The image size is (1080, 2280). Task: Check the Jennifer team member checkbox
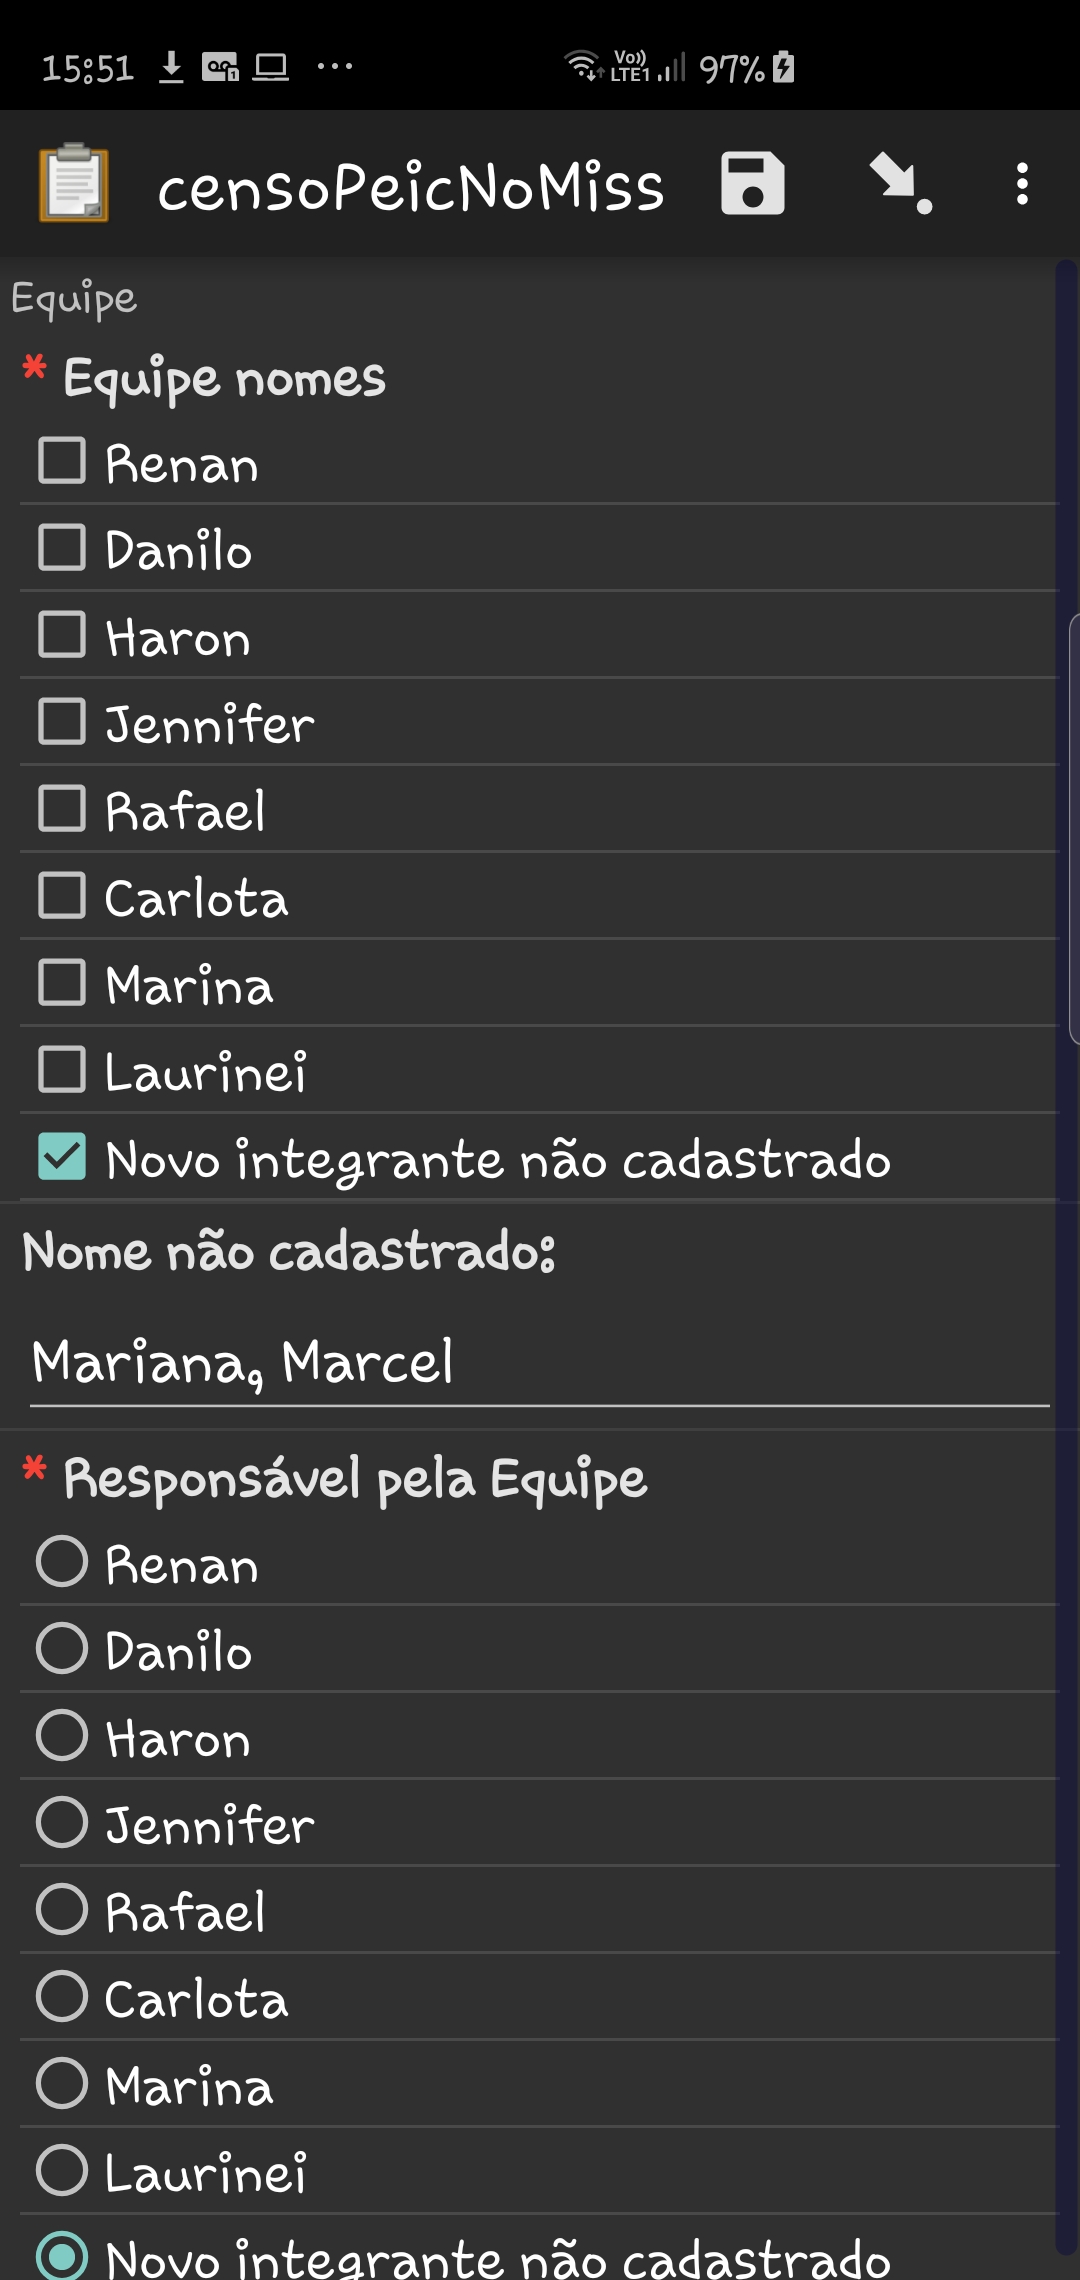[x=62, y=721]
